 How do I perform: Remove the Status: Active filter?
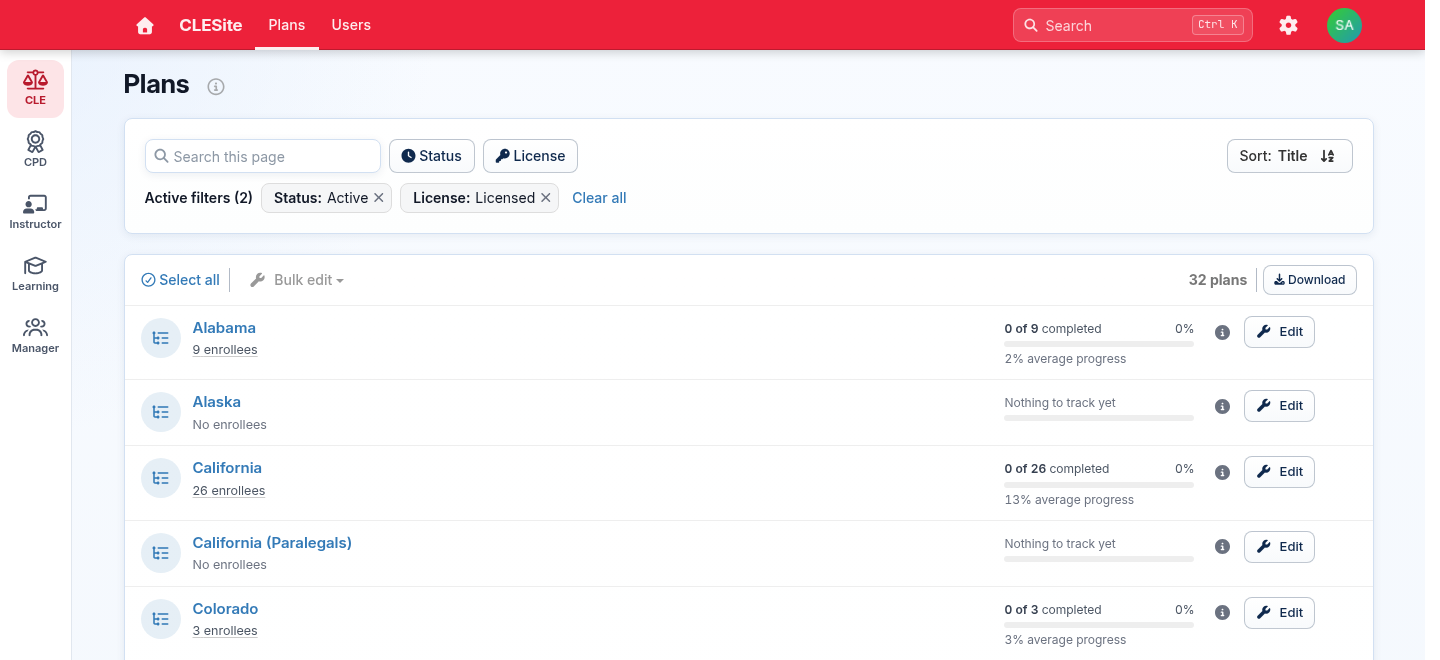[379, 198]
